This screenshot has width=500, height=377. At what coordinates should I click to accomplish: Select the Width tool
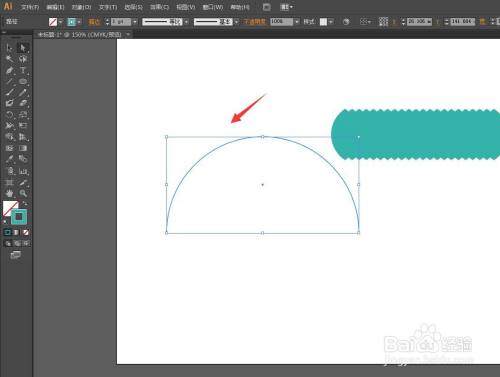[9, 126]
